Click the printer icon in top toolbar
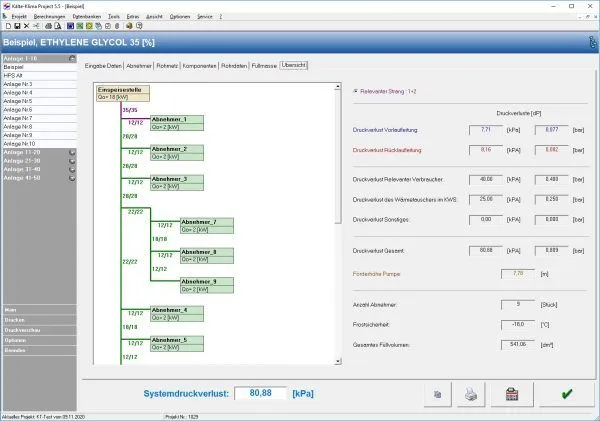Screen dimensions: 600x421 (49, 26)
